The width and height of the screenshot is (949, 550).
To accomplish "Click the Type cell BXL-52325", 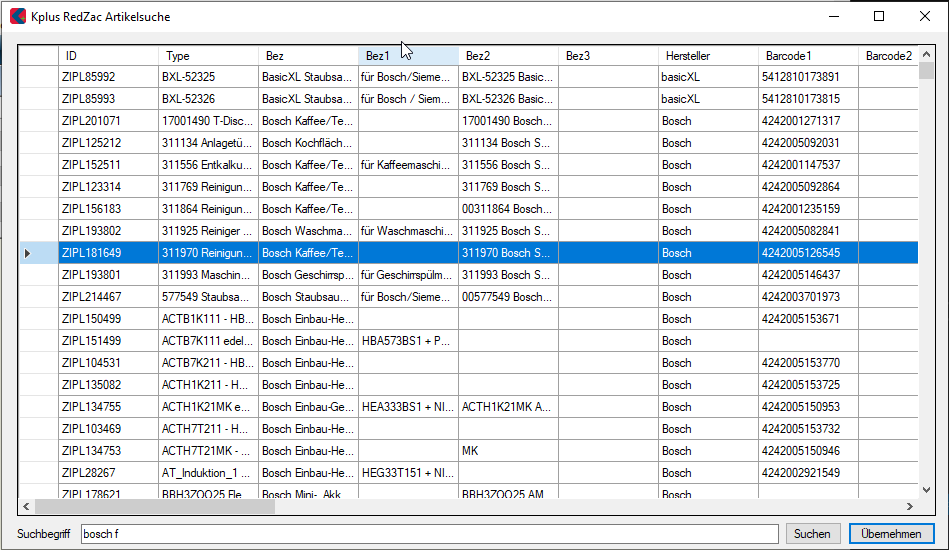I will pos(208,77).
